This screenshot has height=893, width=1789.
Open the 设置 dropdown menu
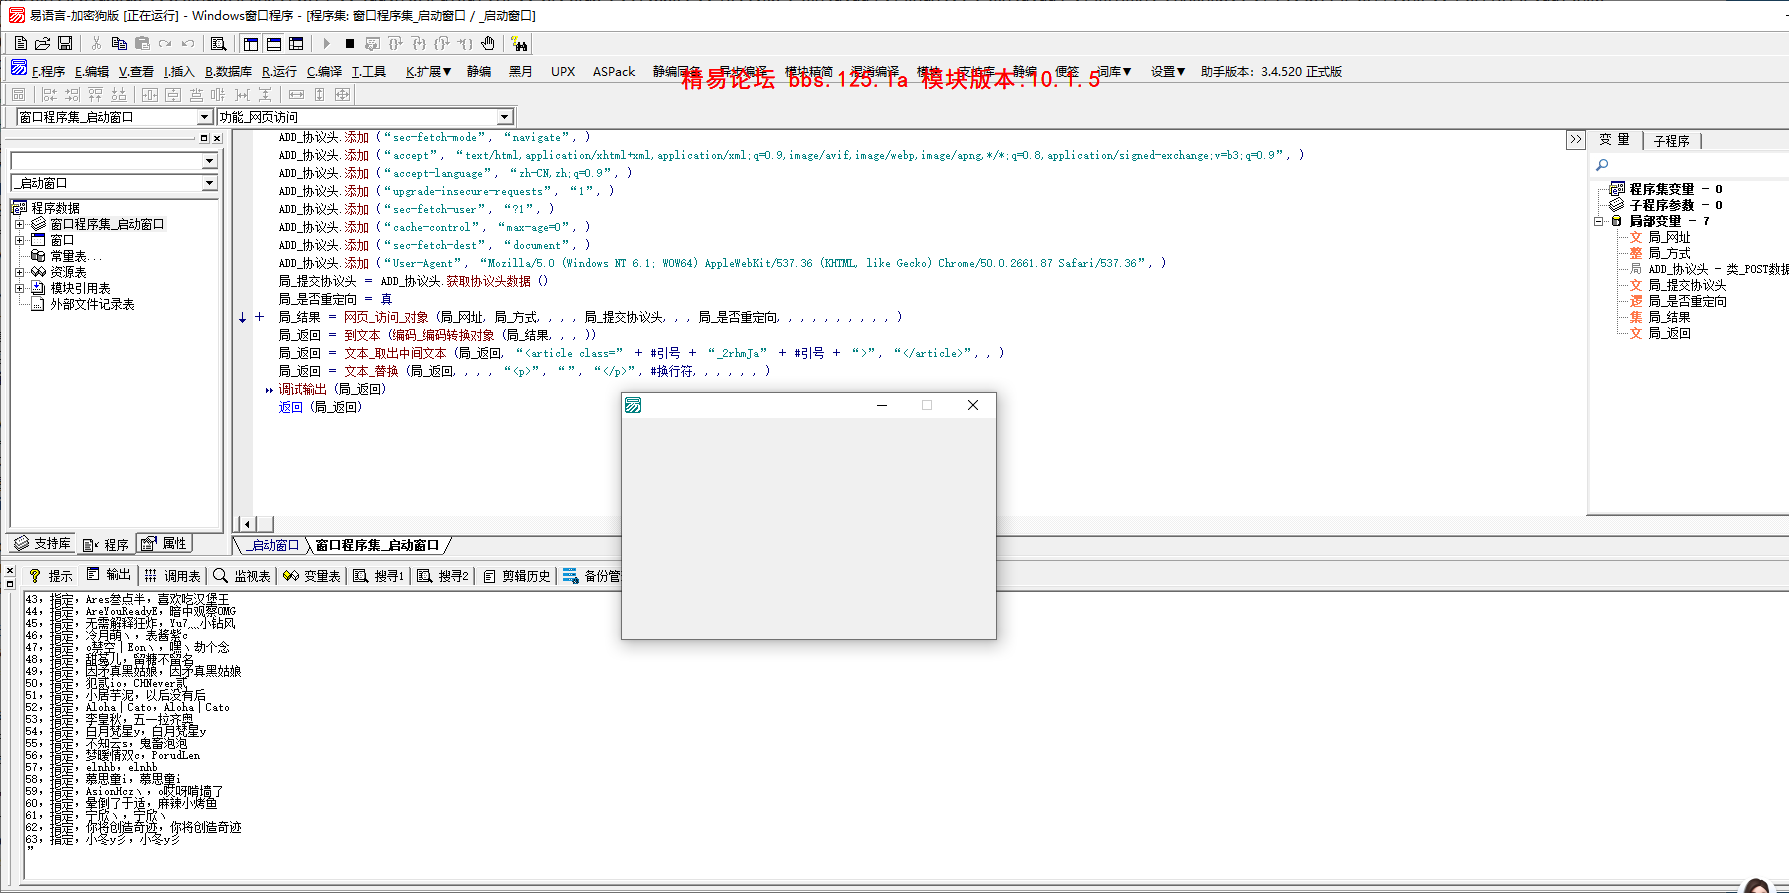[1167, 71]
